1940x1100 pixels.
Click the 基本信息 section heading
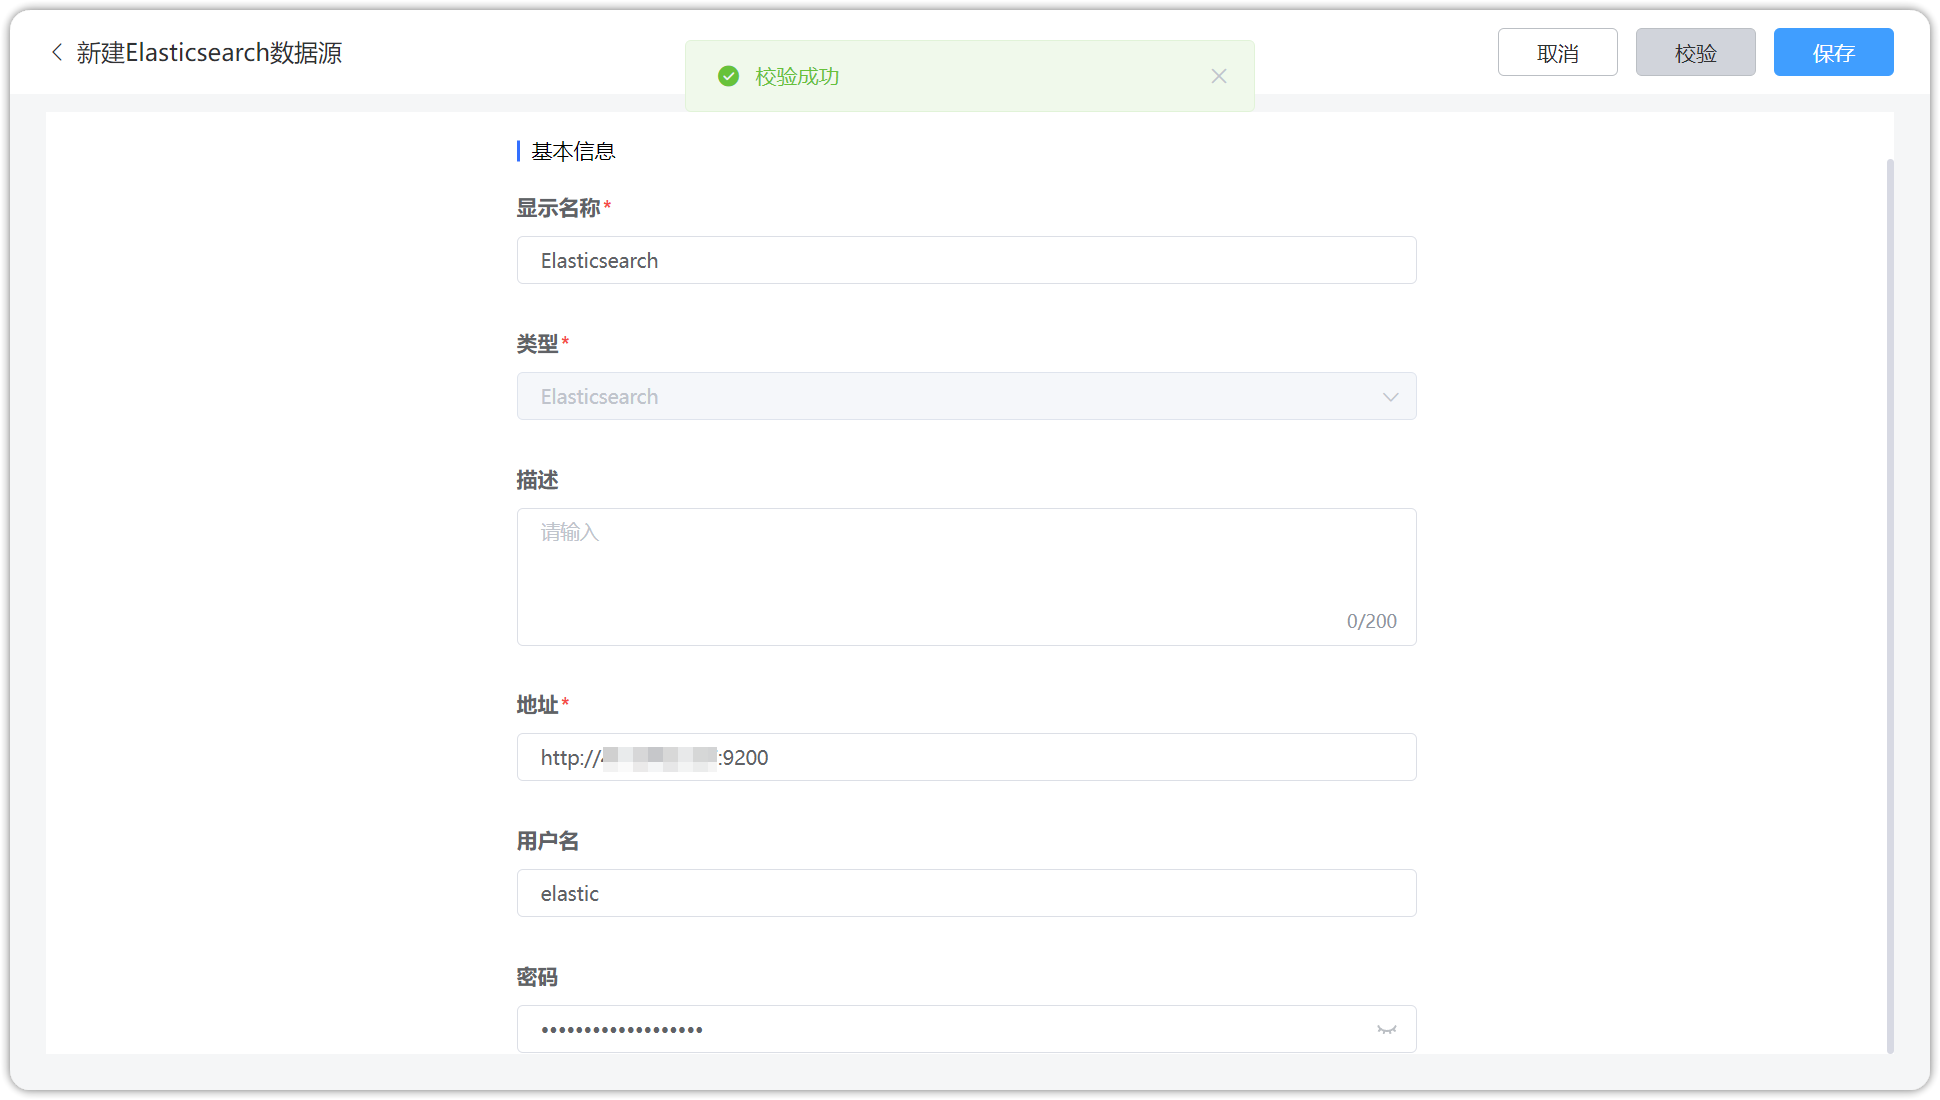tap(573, 151)
